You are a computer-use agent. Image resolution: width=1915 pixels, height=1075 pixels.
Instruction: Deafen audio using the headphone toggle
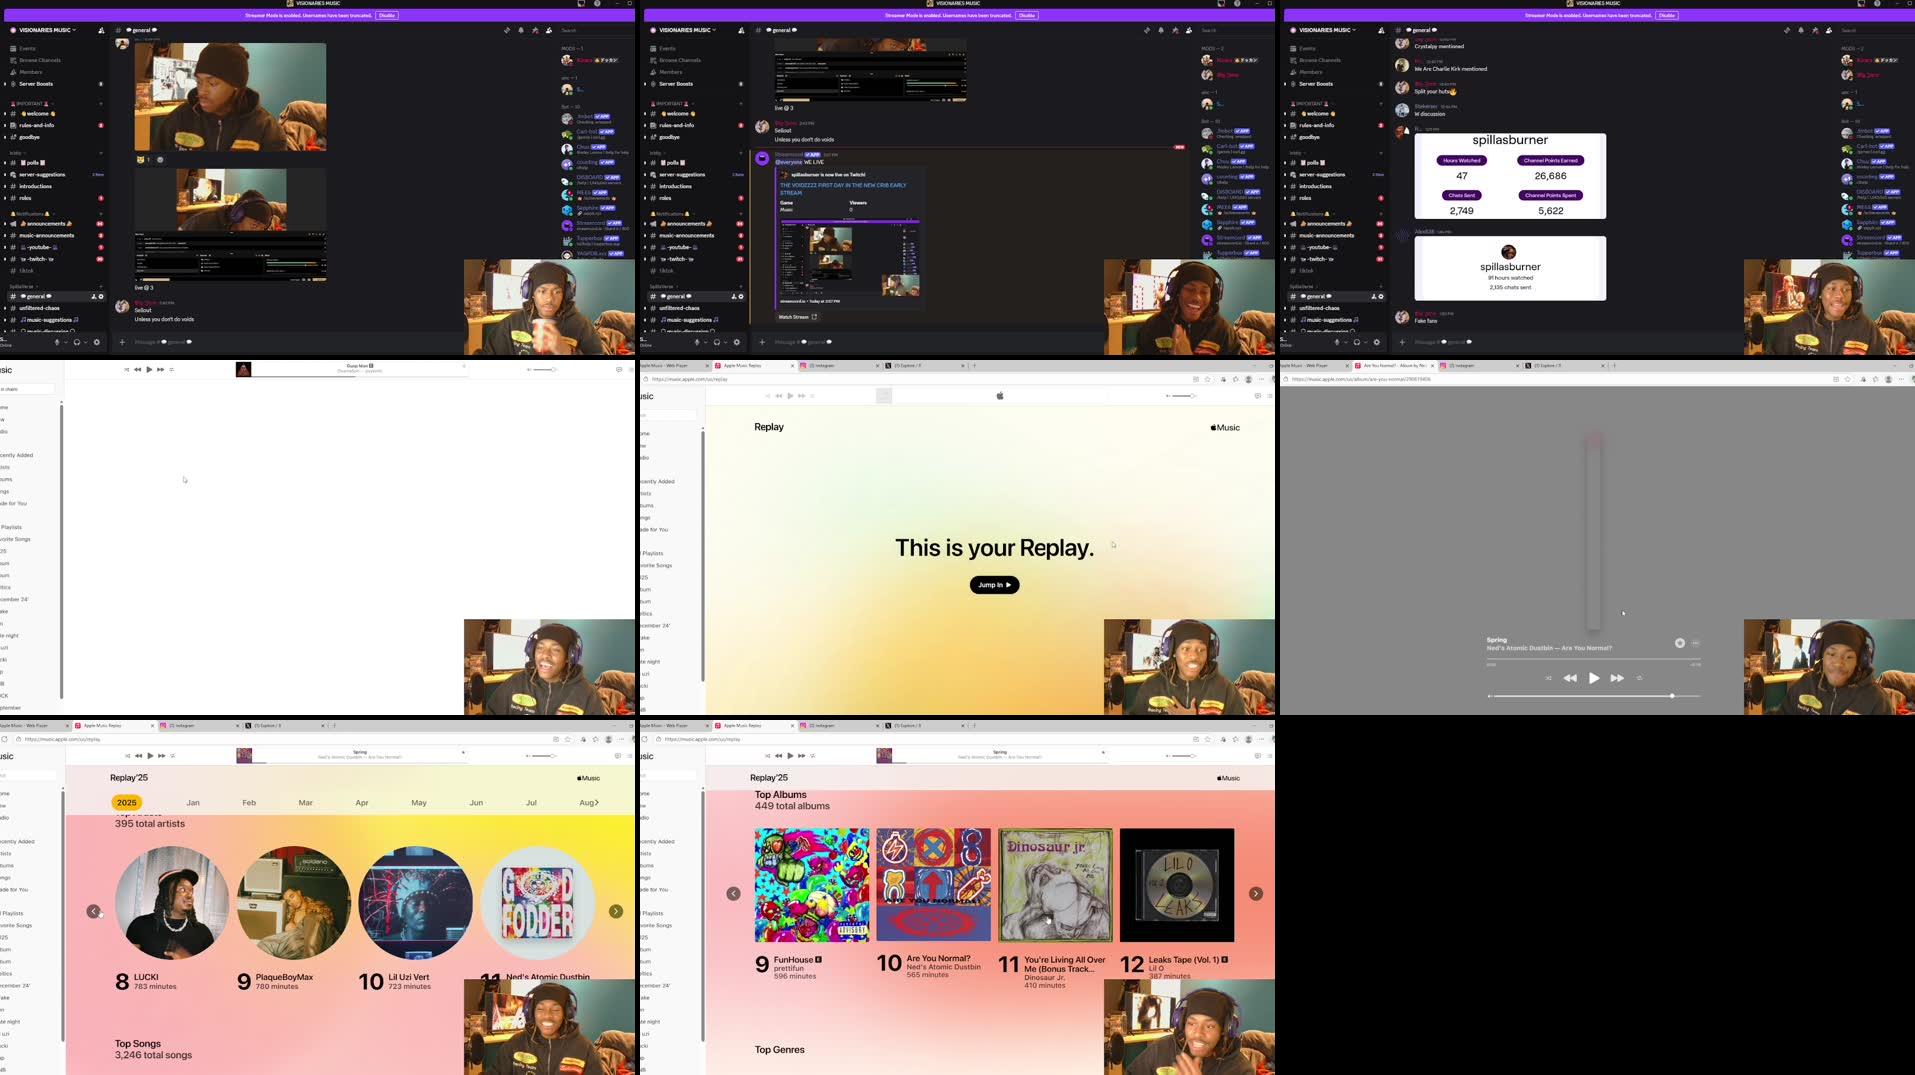[77, 342]
